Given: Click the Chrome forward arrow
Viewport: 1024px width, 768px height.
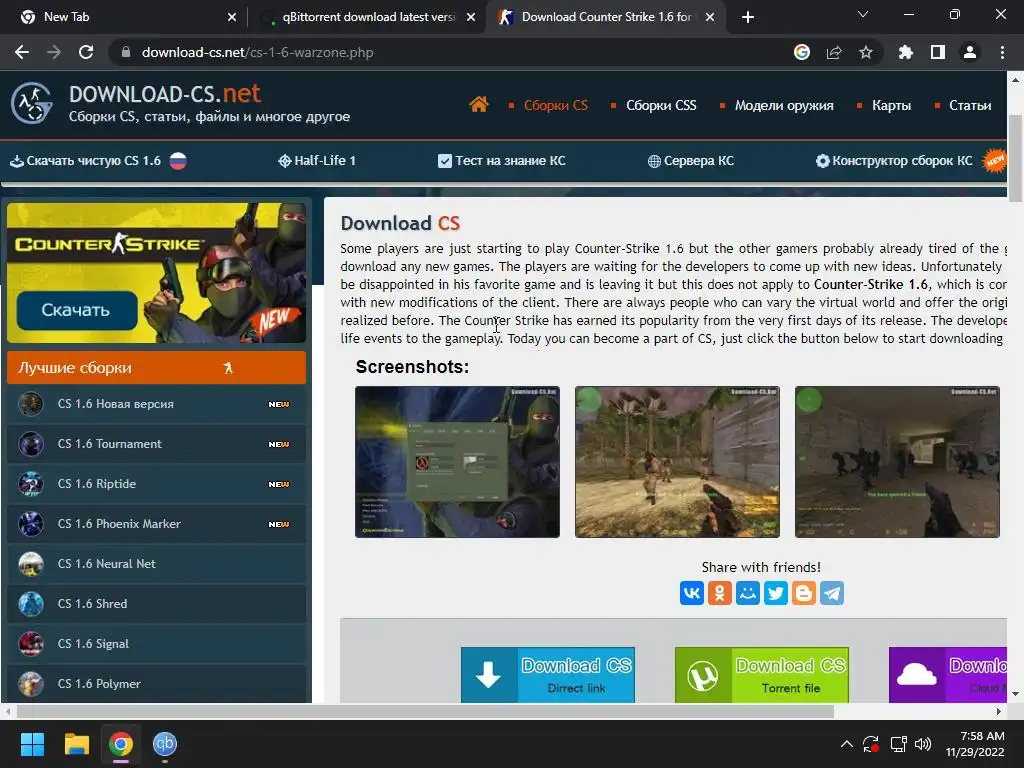Looking at the screenshot, I should (54, 52).
